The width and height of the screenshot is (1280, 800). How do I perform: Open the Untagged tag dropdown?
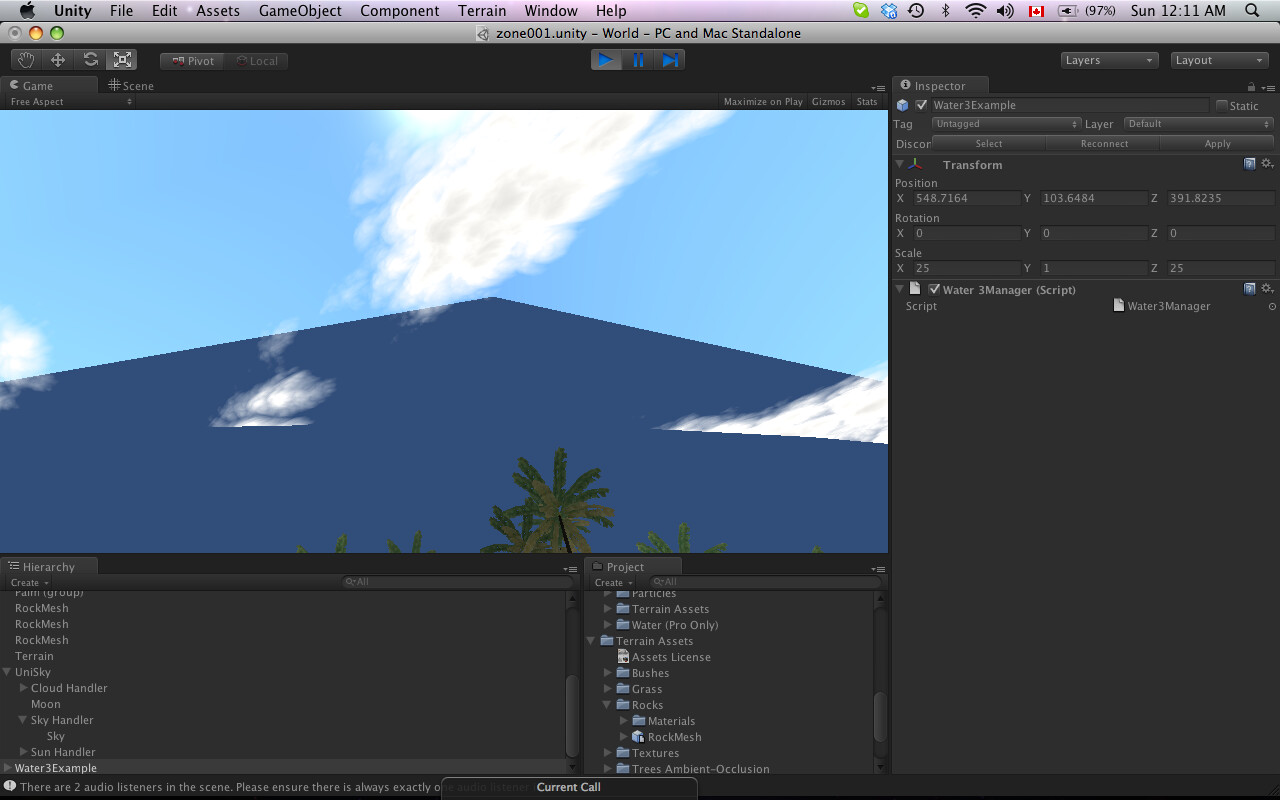point(1005,123)
